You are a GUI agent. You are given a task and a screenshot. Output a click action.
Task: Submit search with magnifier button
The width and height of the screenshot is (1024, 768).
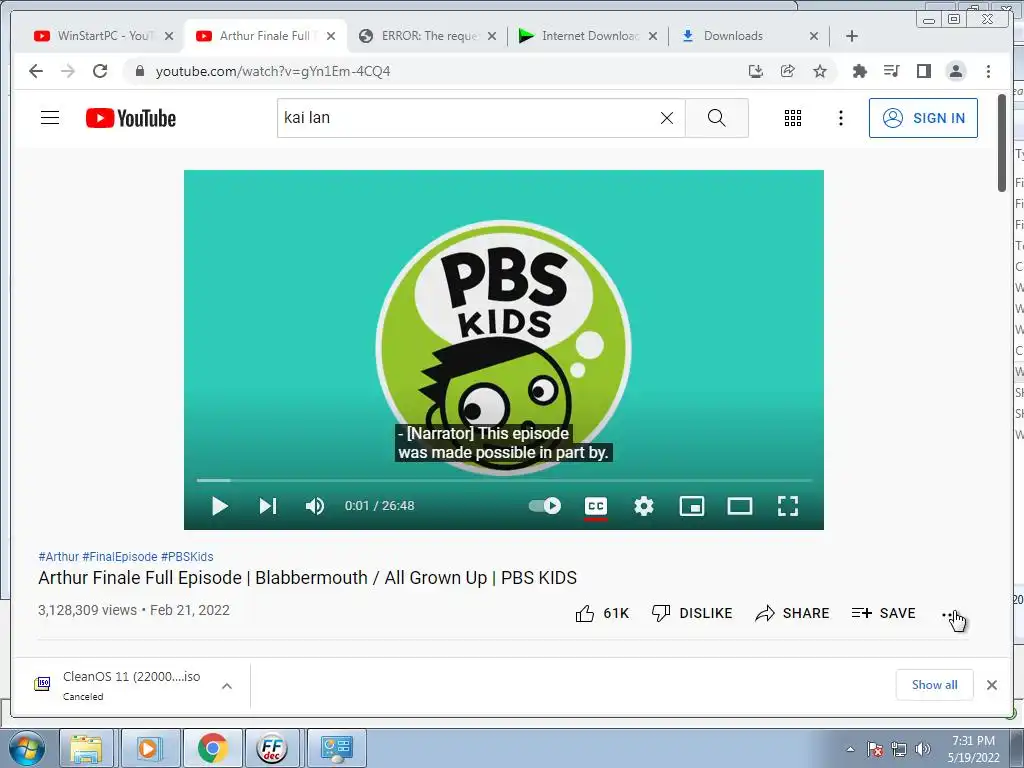pos(716,118)
